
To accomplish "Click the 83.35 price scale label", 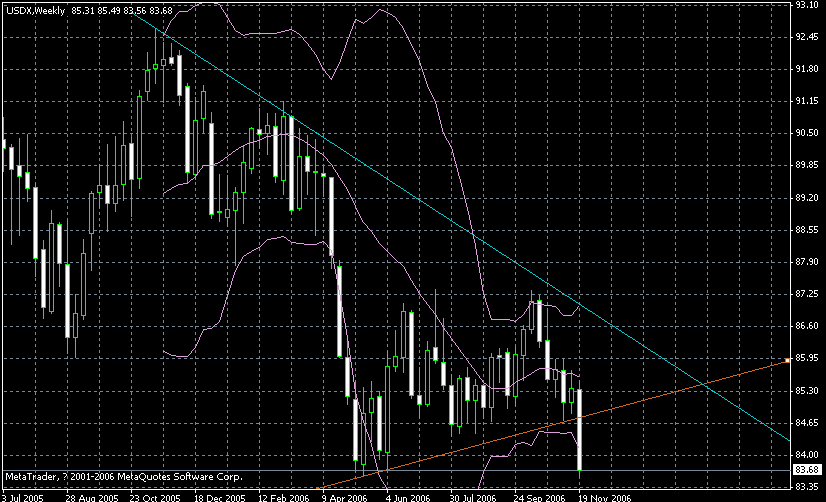I will [x=807, y=486].
